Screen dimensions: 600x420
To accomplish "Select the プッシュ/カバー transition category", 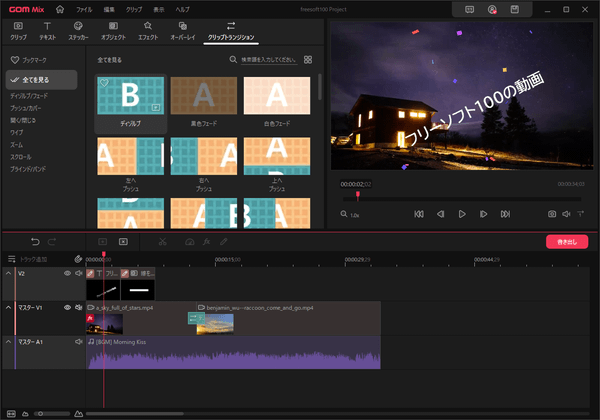I will point(28,106).
